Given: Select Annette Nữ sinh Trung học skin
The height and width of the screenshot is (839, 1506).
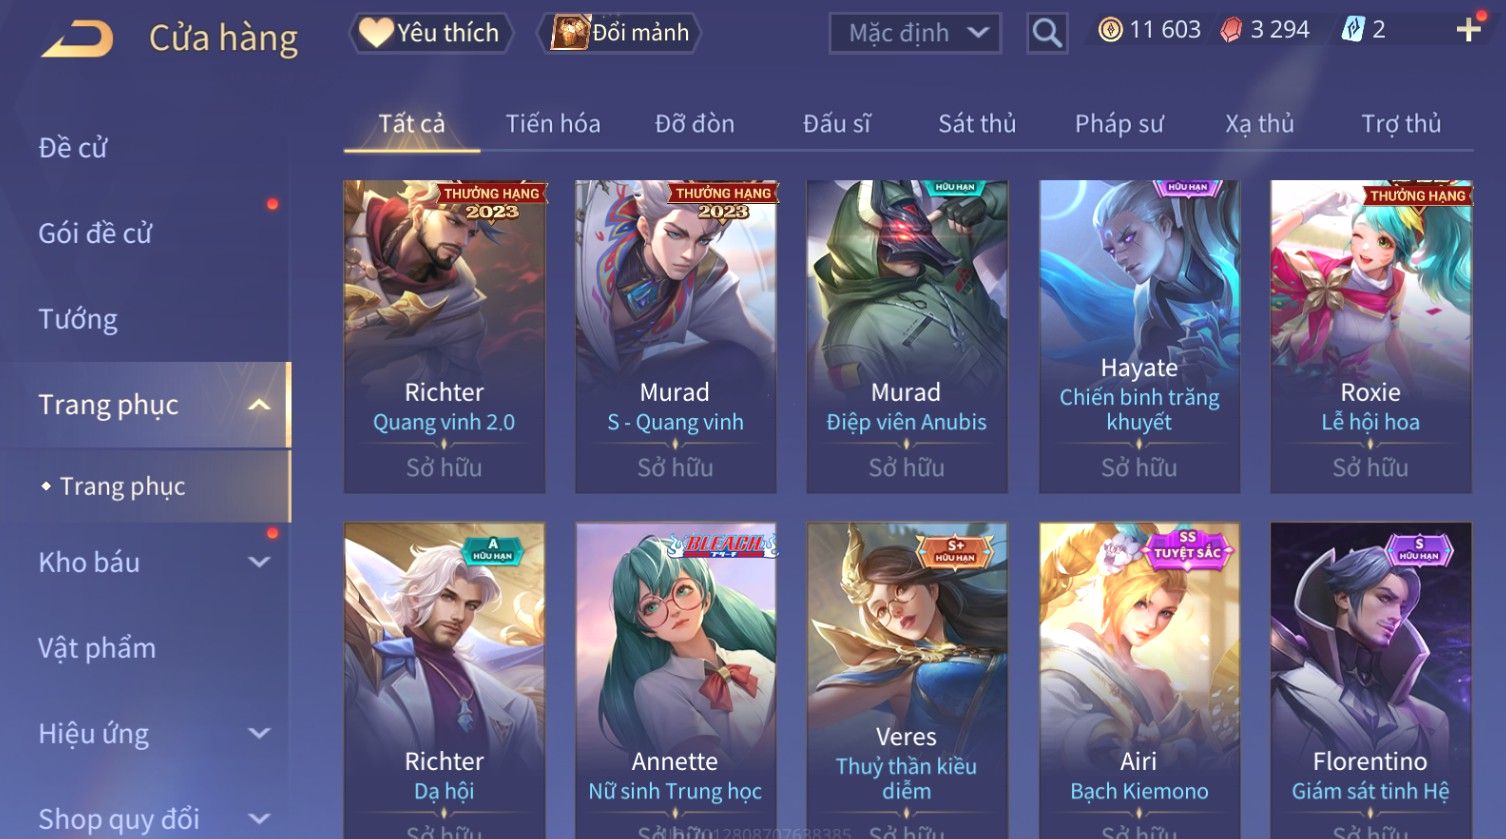Looking at the screenshot, I should click(x=675, y=680).
